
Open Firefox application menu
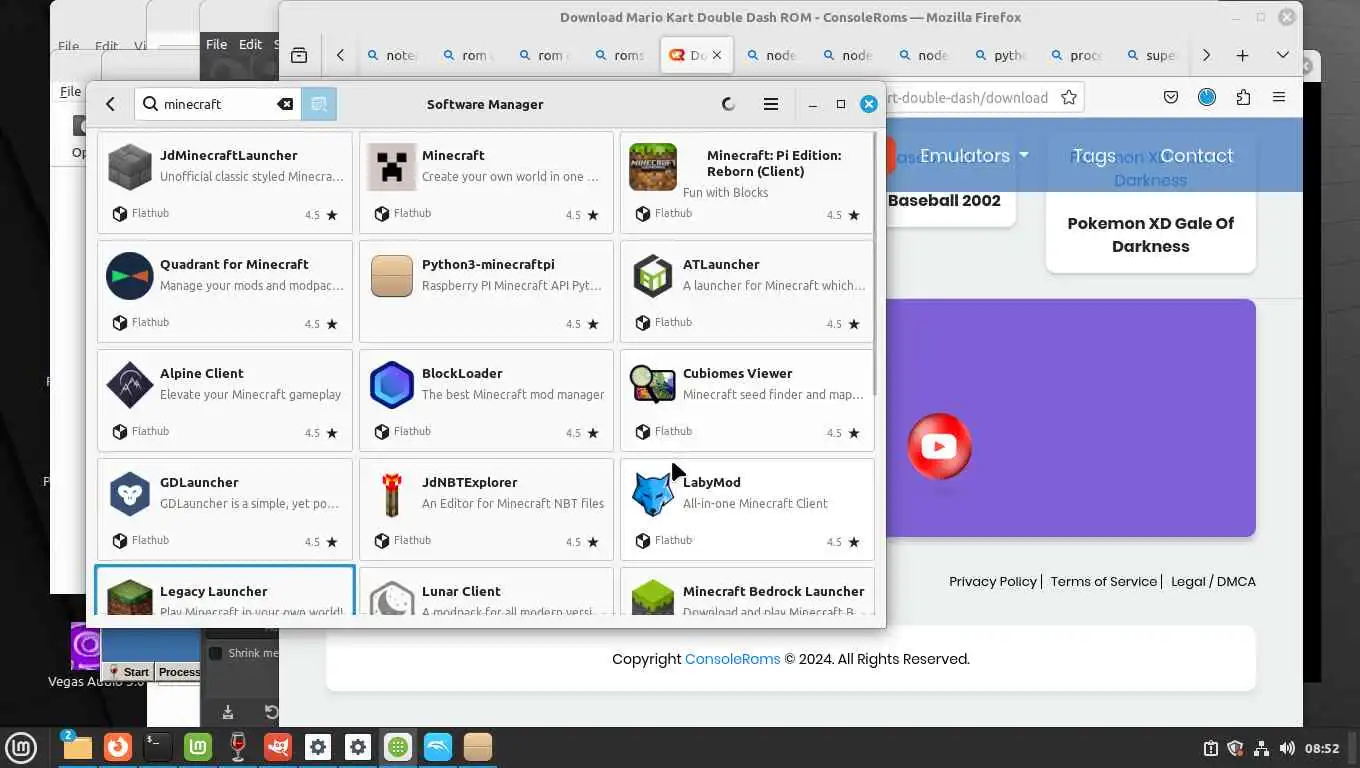coord(1279,97)
